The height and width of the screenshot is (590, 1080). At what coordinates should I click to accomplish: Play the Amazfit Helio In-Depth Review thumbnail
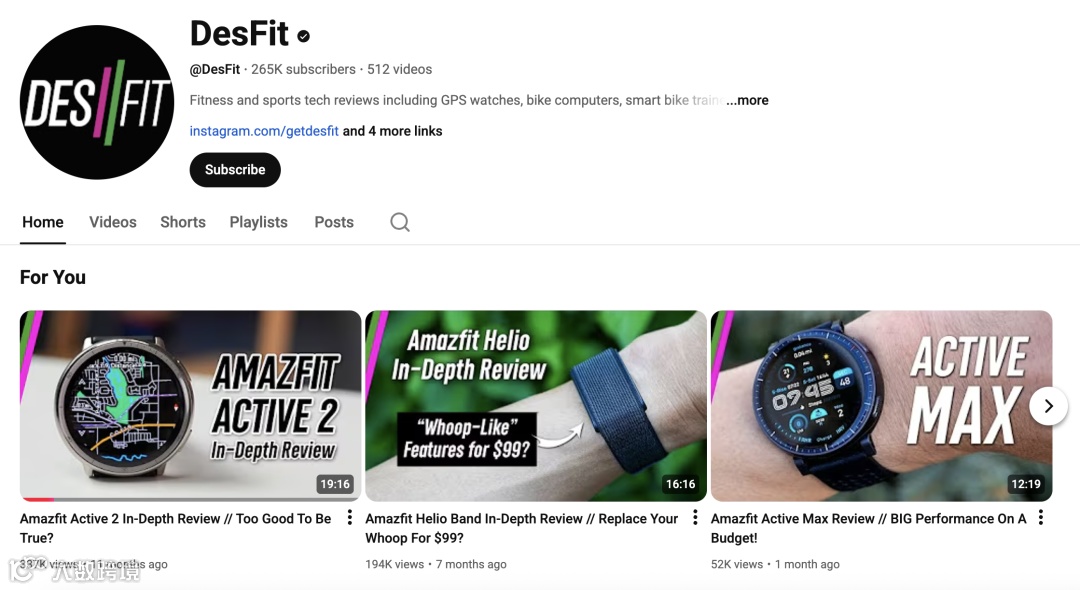point(536,405)
